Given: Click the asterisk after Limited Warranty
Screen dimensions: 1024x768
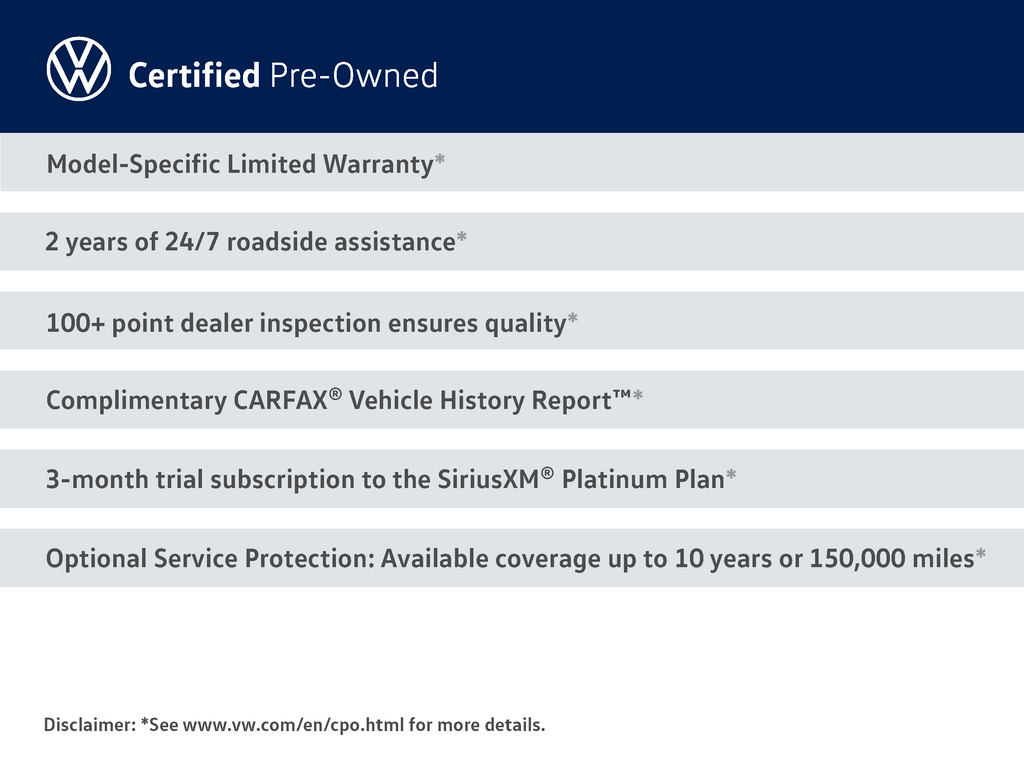Looking at the screenshot, I should click(440, 161).
